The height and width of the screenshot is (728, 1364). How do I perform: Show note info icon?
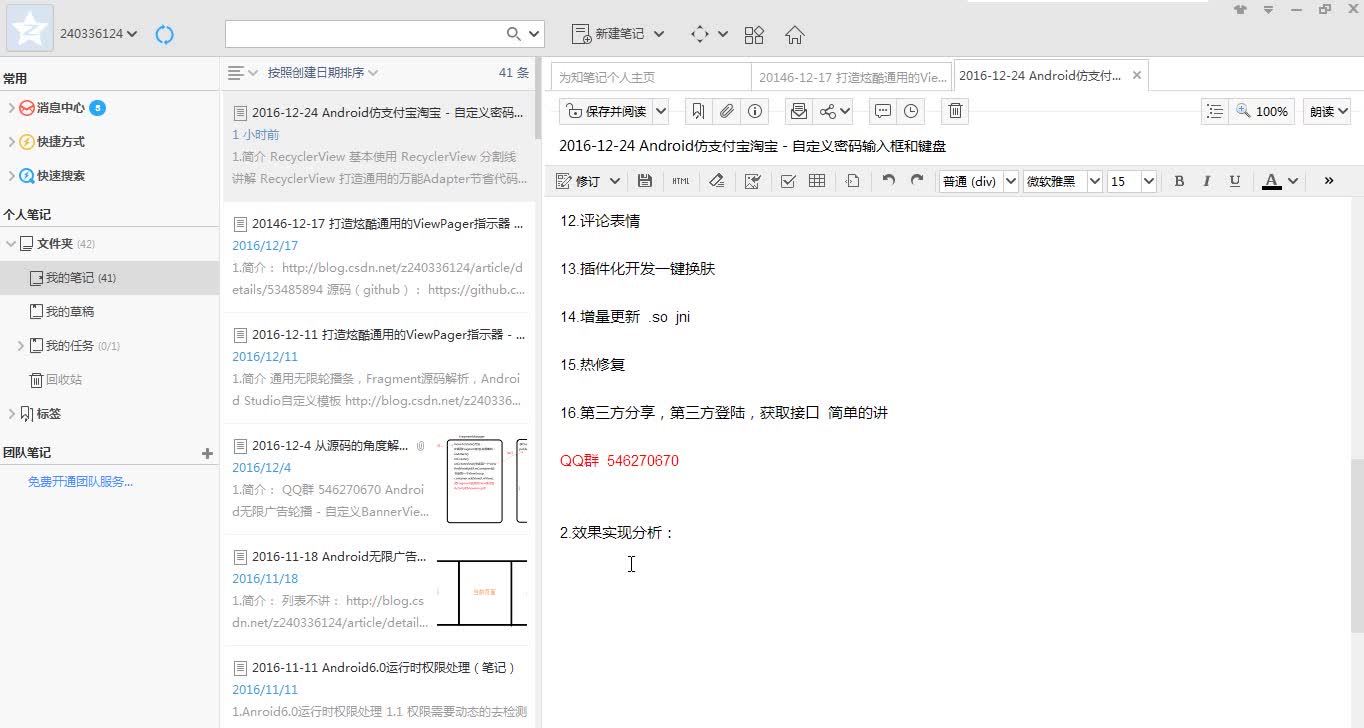click(755, 111)
